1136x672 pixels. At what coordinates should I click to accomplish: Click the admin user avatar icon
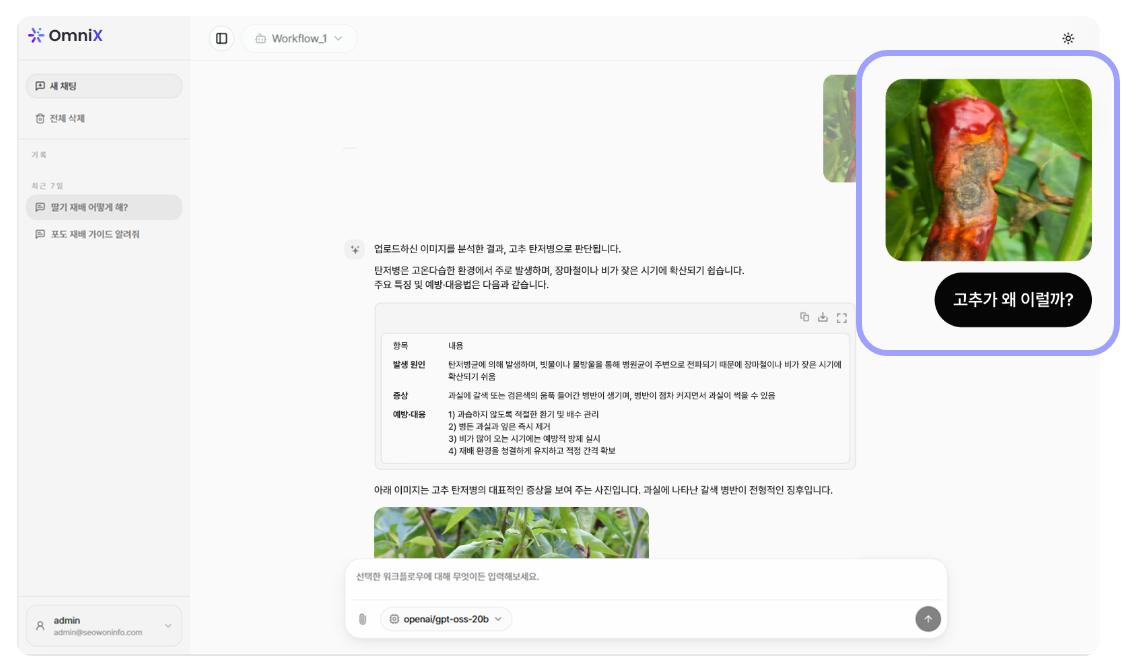point(41,626)
